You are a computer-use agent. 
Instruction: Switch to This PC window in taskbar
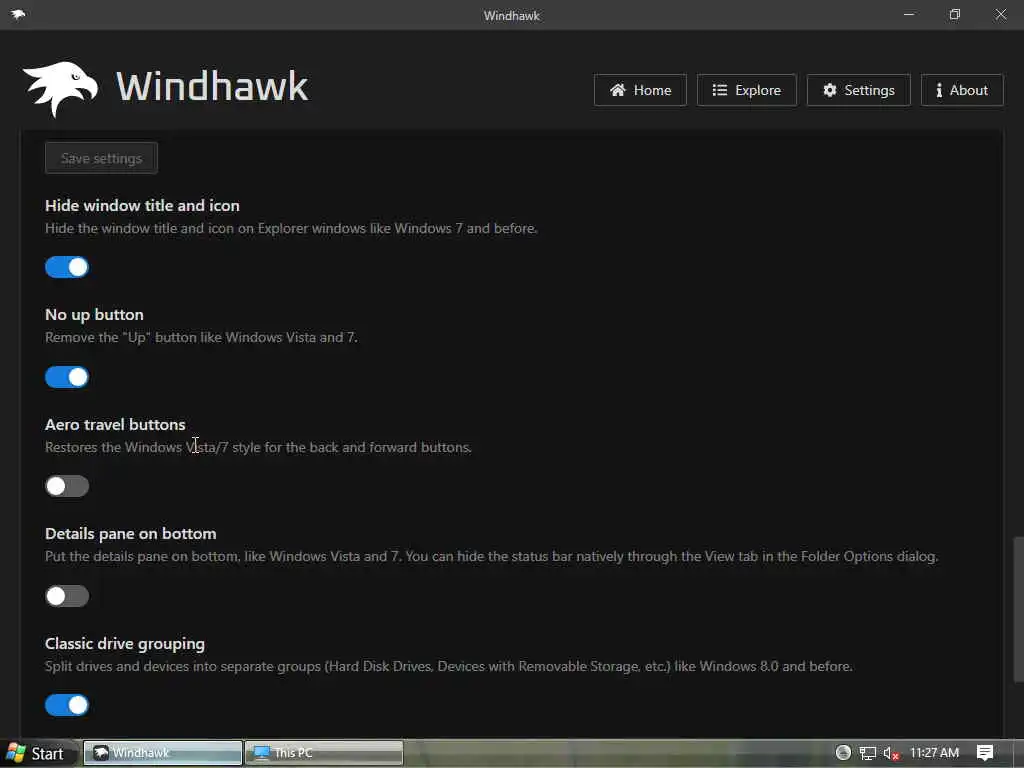point(324,753)
